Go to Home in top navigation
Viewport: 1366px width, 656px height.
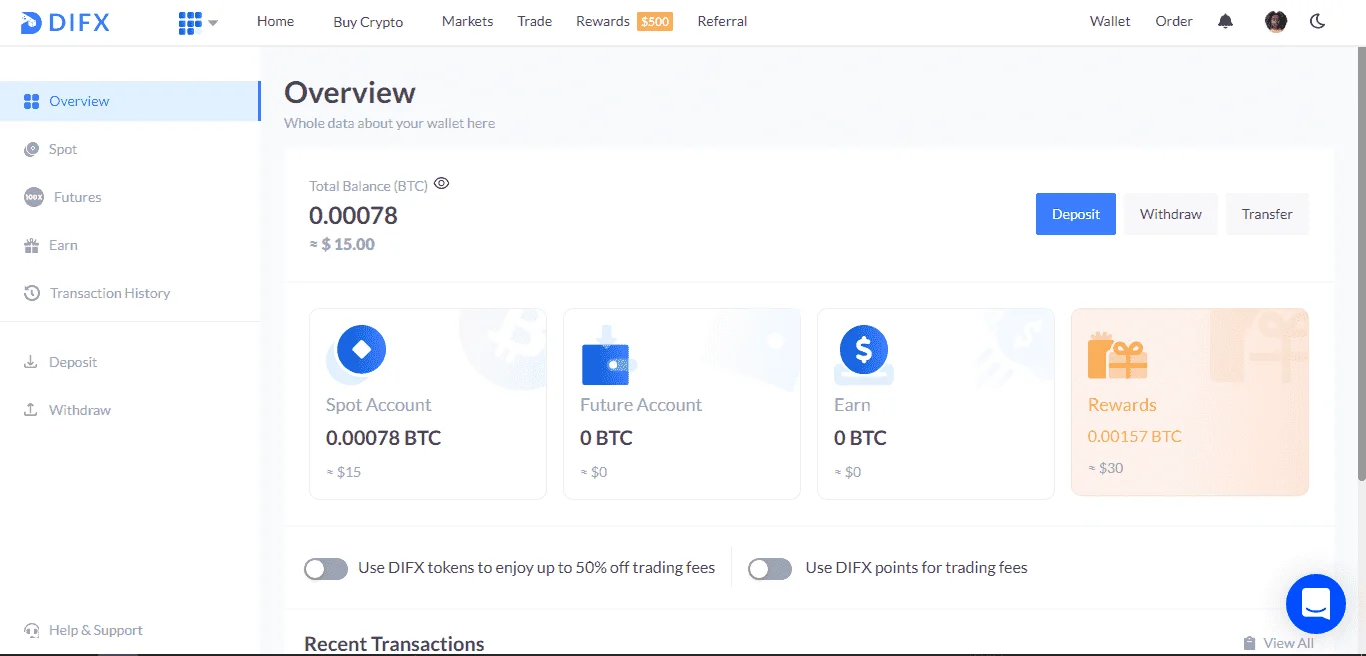pos(275,21)
